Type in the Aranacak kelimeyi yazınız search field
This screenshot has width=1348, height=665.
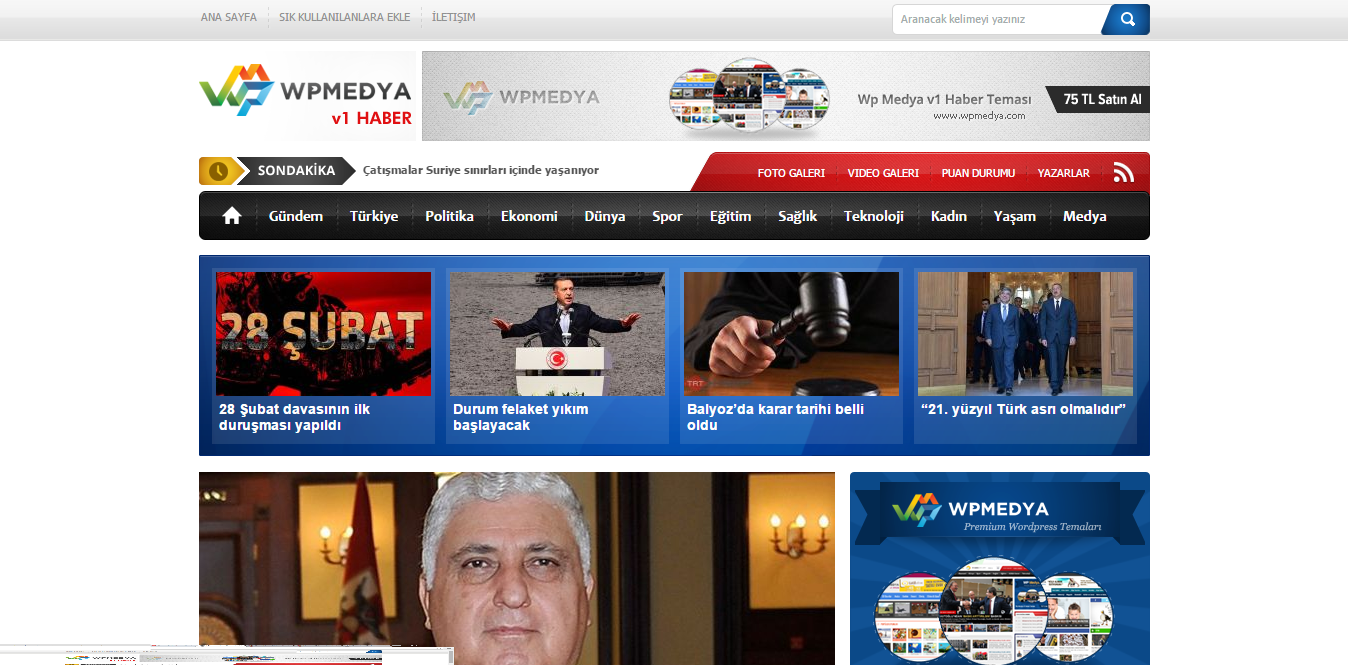pos(995,19)
